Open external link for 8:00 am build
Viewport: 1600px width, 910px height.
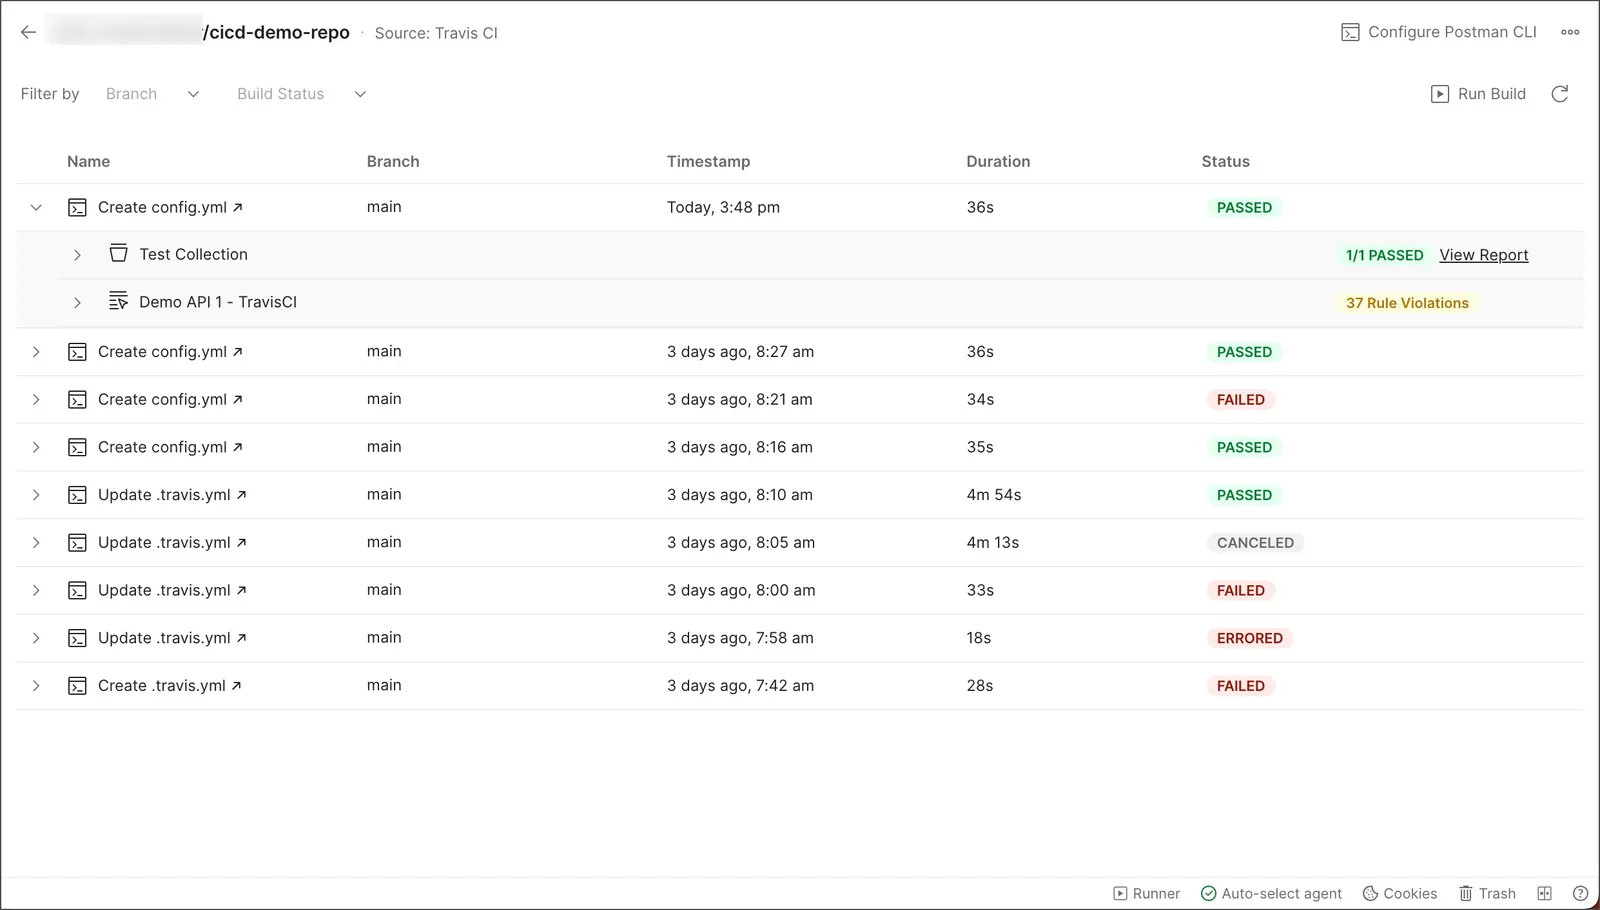pos(242,590)
